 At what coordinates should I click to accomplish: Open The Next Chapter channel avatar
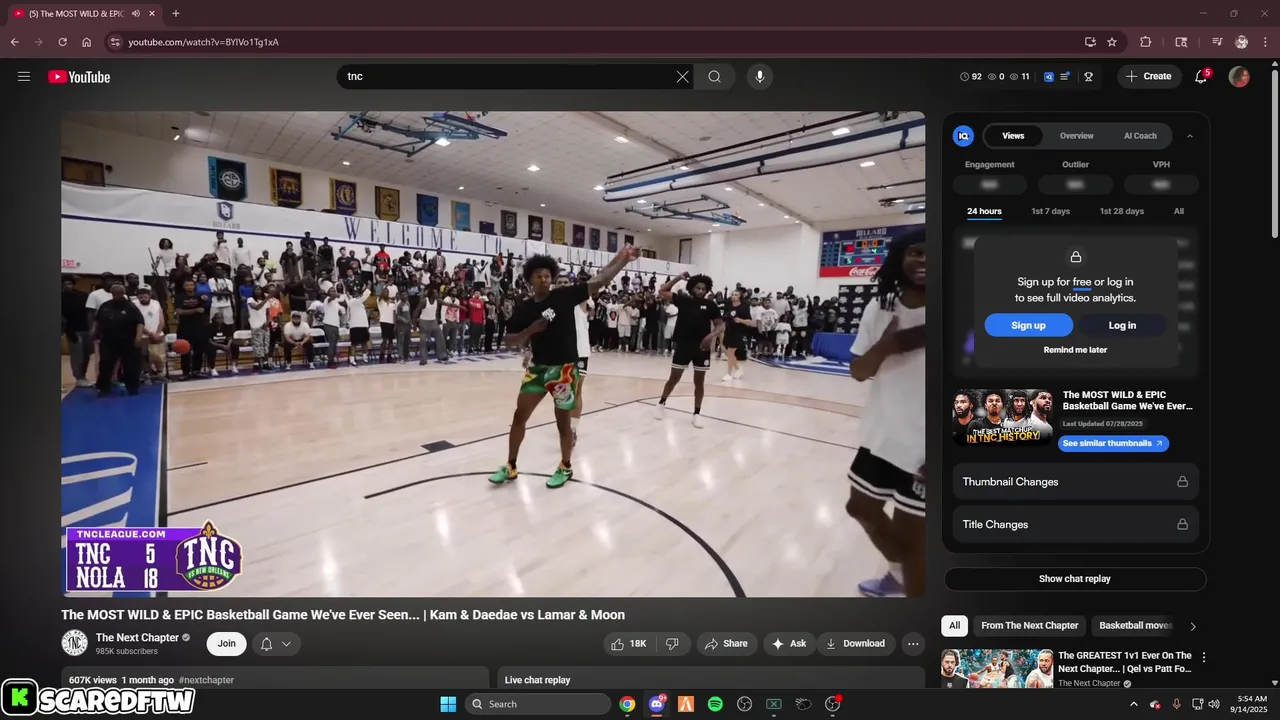click(x=74, y=643)
